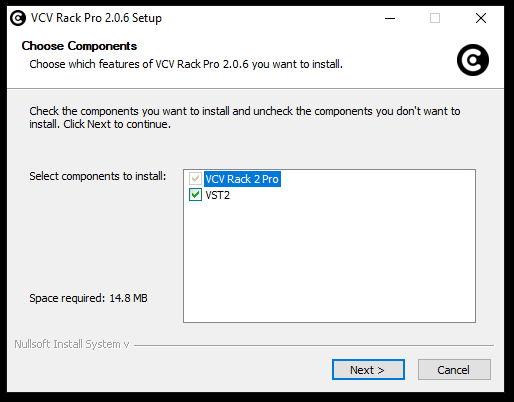Click the 'Select components to install:' label

(x=98, y=176)
